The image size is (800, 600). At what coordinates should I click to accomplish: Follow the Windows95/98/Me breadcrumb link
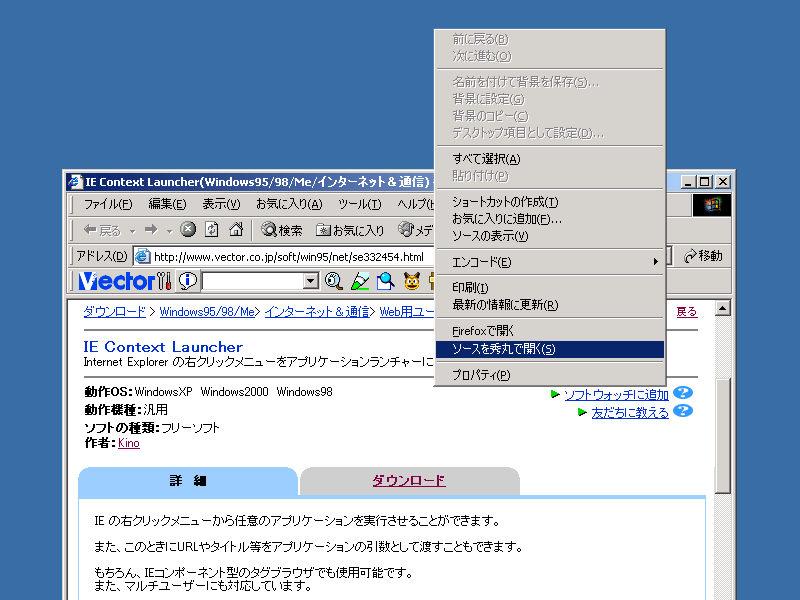click(207, 311)
